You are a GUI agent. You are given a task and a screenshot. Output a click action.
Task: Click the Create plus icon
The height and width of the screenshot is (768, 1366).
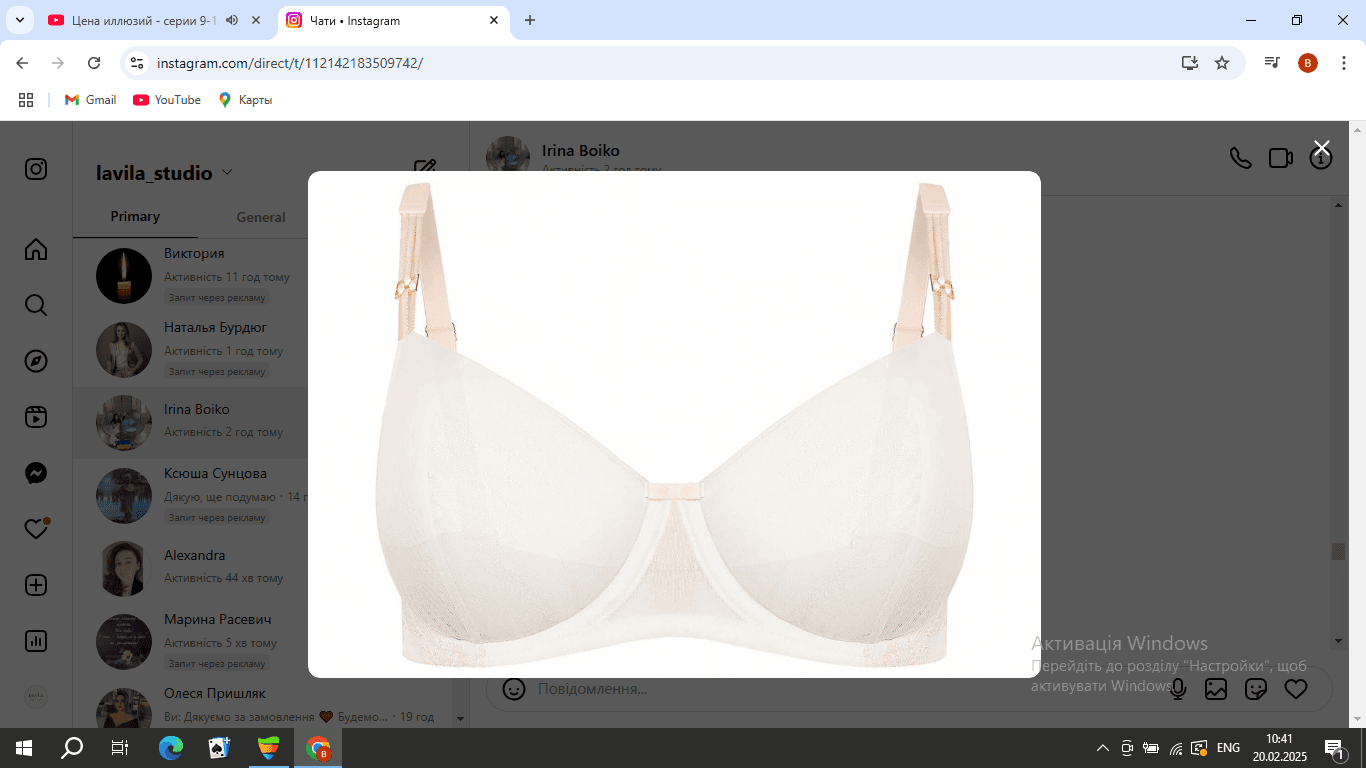(36, 585)
